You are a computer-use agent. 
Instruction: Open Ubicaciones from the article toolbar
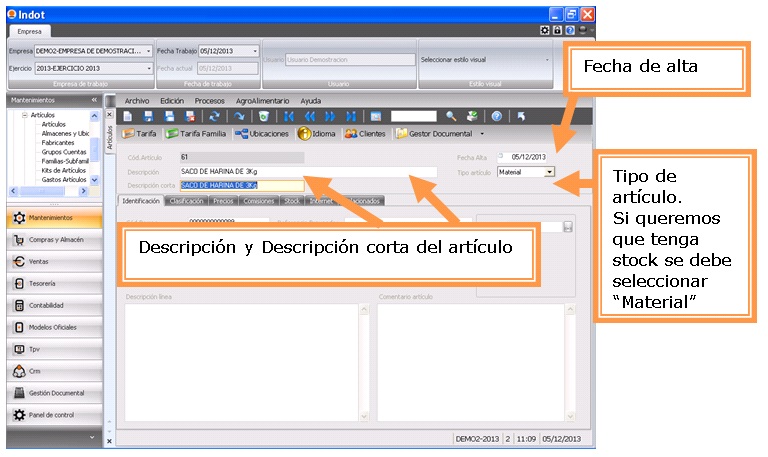point(262,134)
